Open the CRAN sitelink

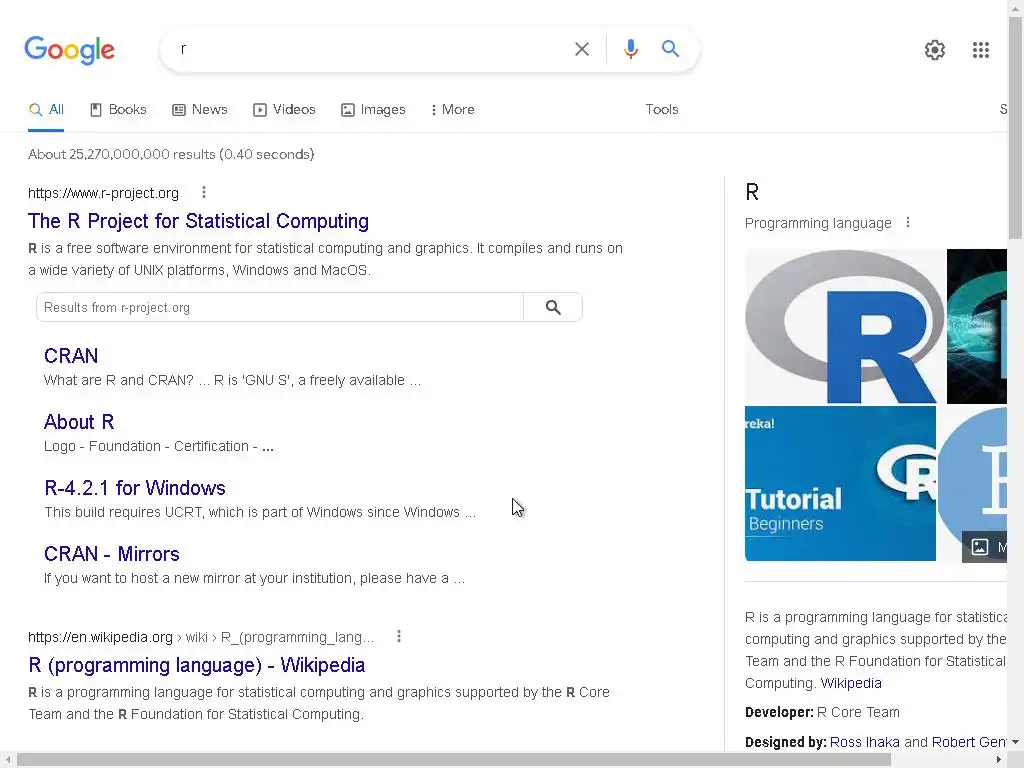pos(71,355)
